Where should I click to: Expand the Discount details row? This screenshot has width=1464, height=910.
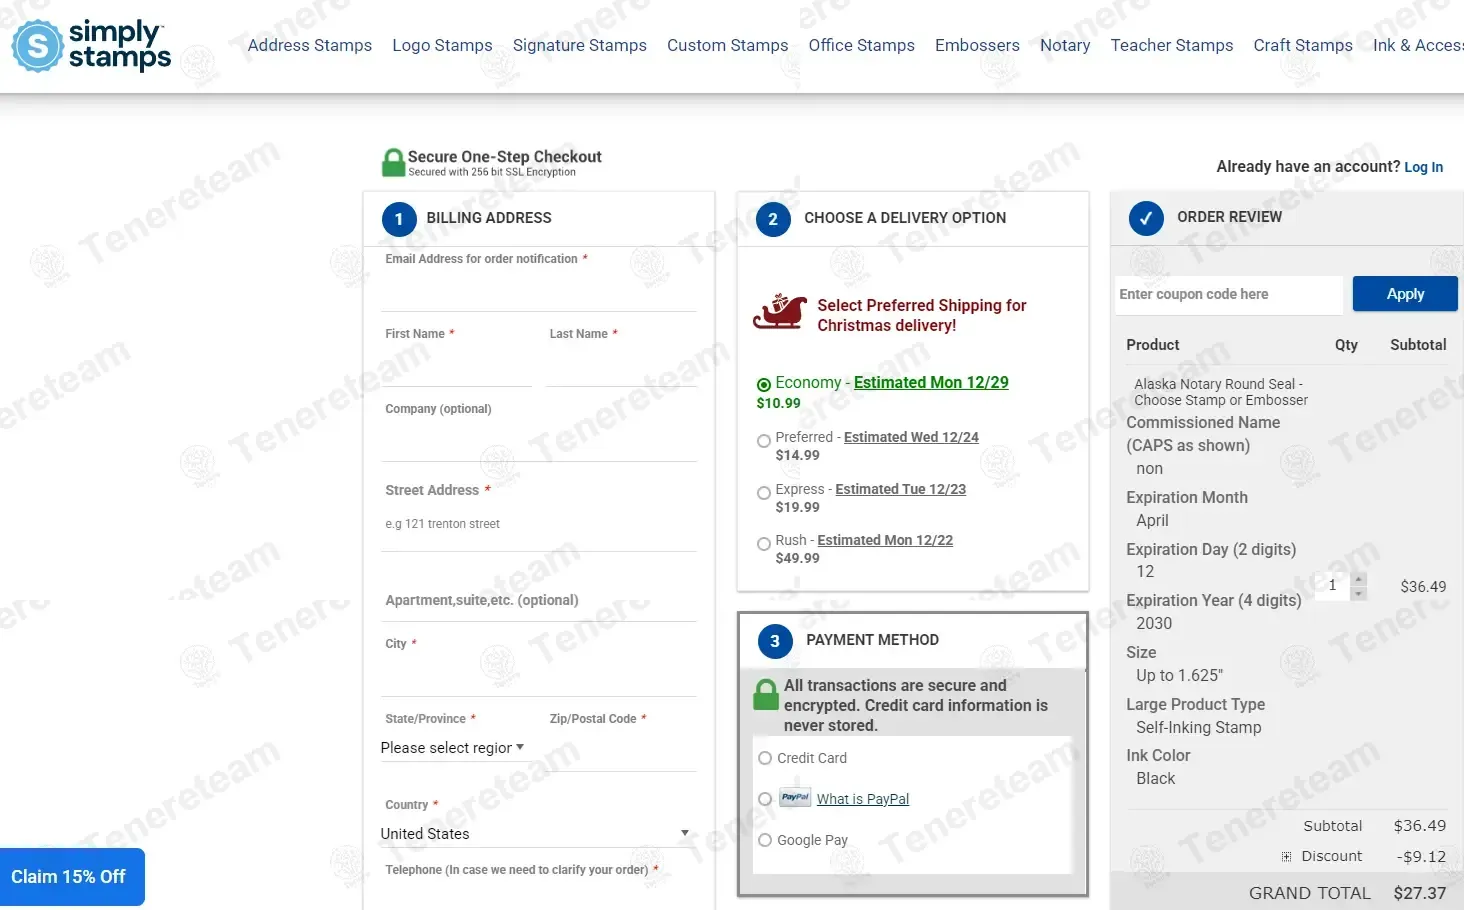tap(1286, 857)
